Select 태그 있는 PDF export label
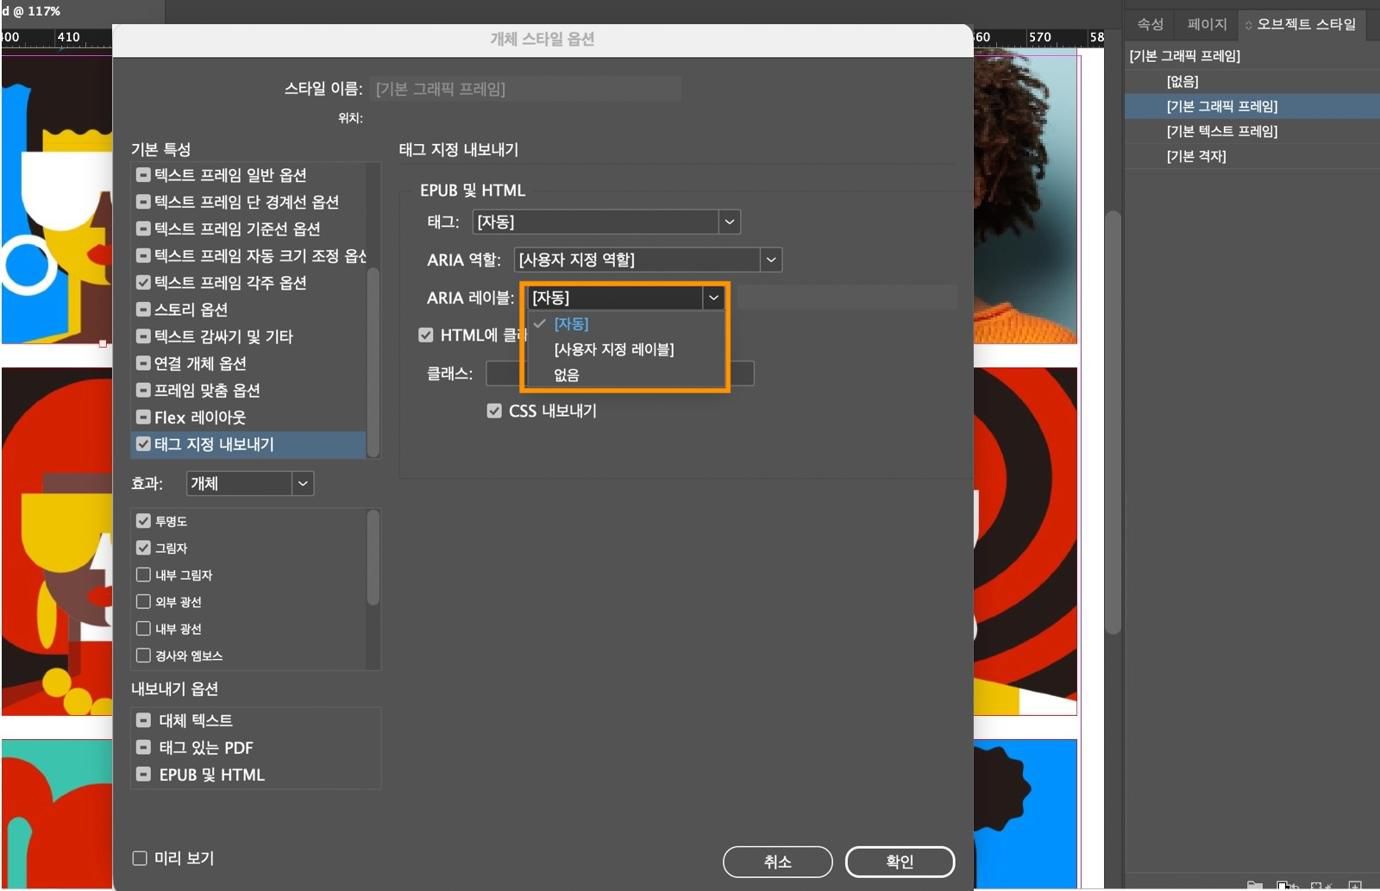Screen dimensions: 1380x891 (206, 747)
